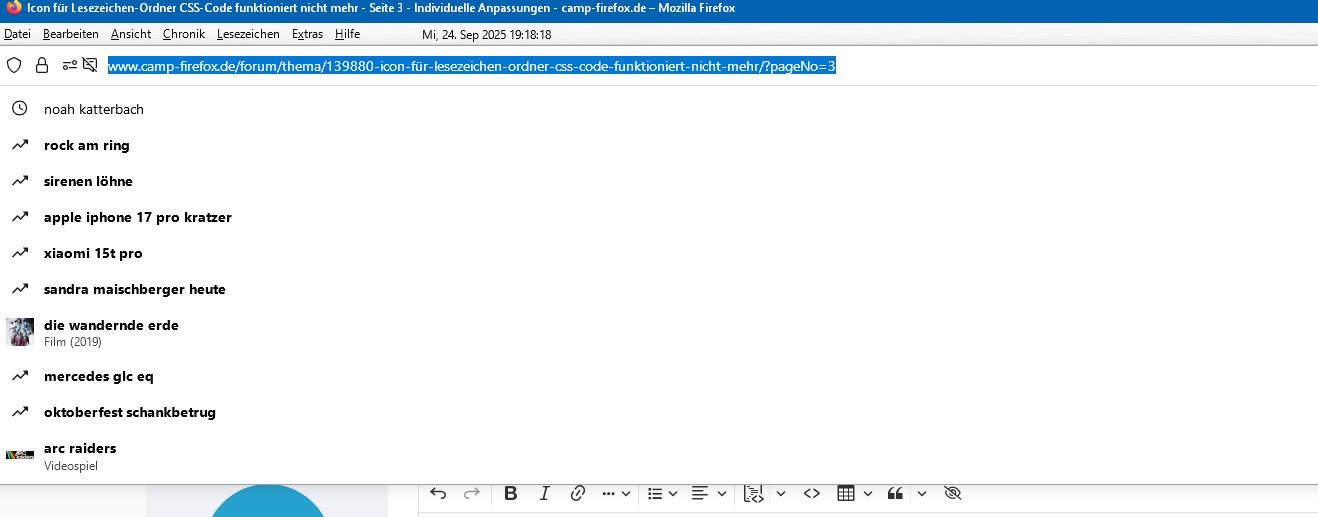Toggle bold formatting in the editor
This screenshot has height=517, width=1318.
[x=511, y=493]
